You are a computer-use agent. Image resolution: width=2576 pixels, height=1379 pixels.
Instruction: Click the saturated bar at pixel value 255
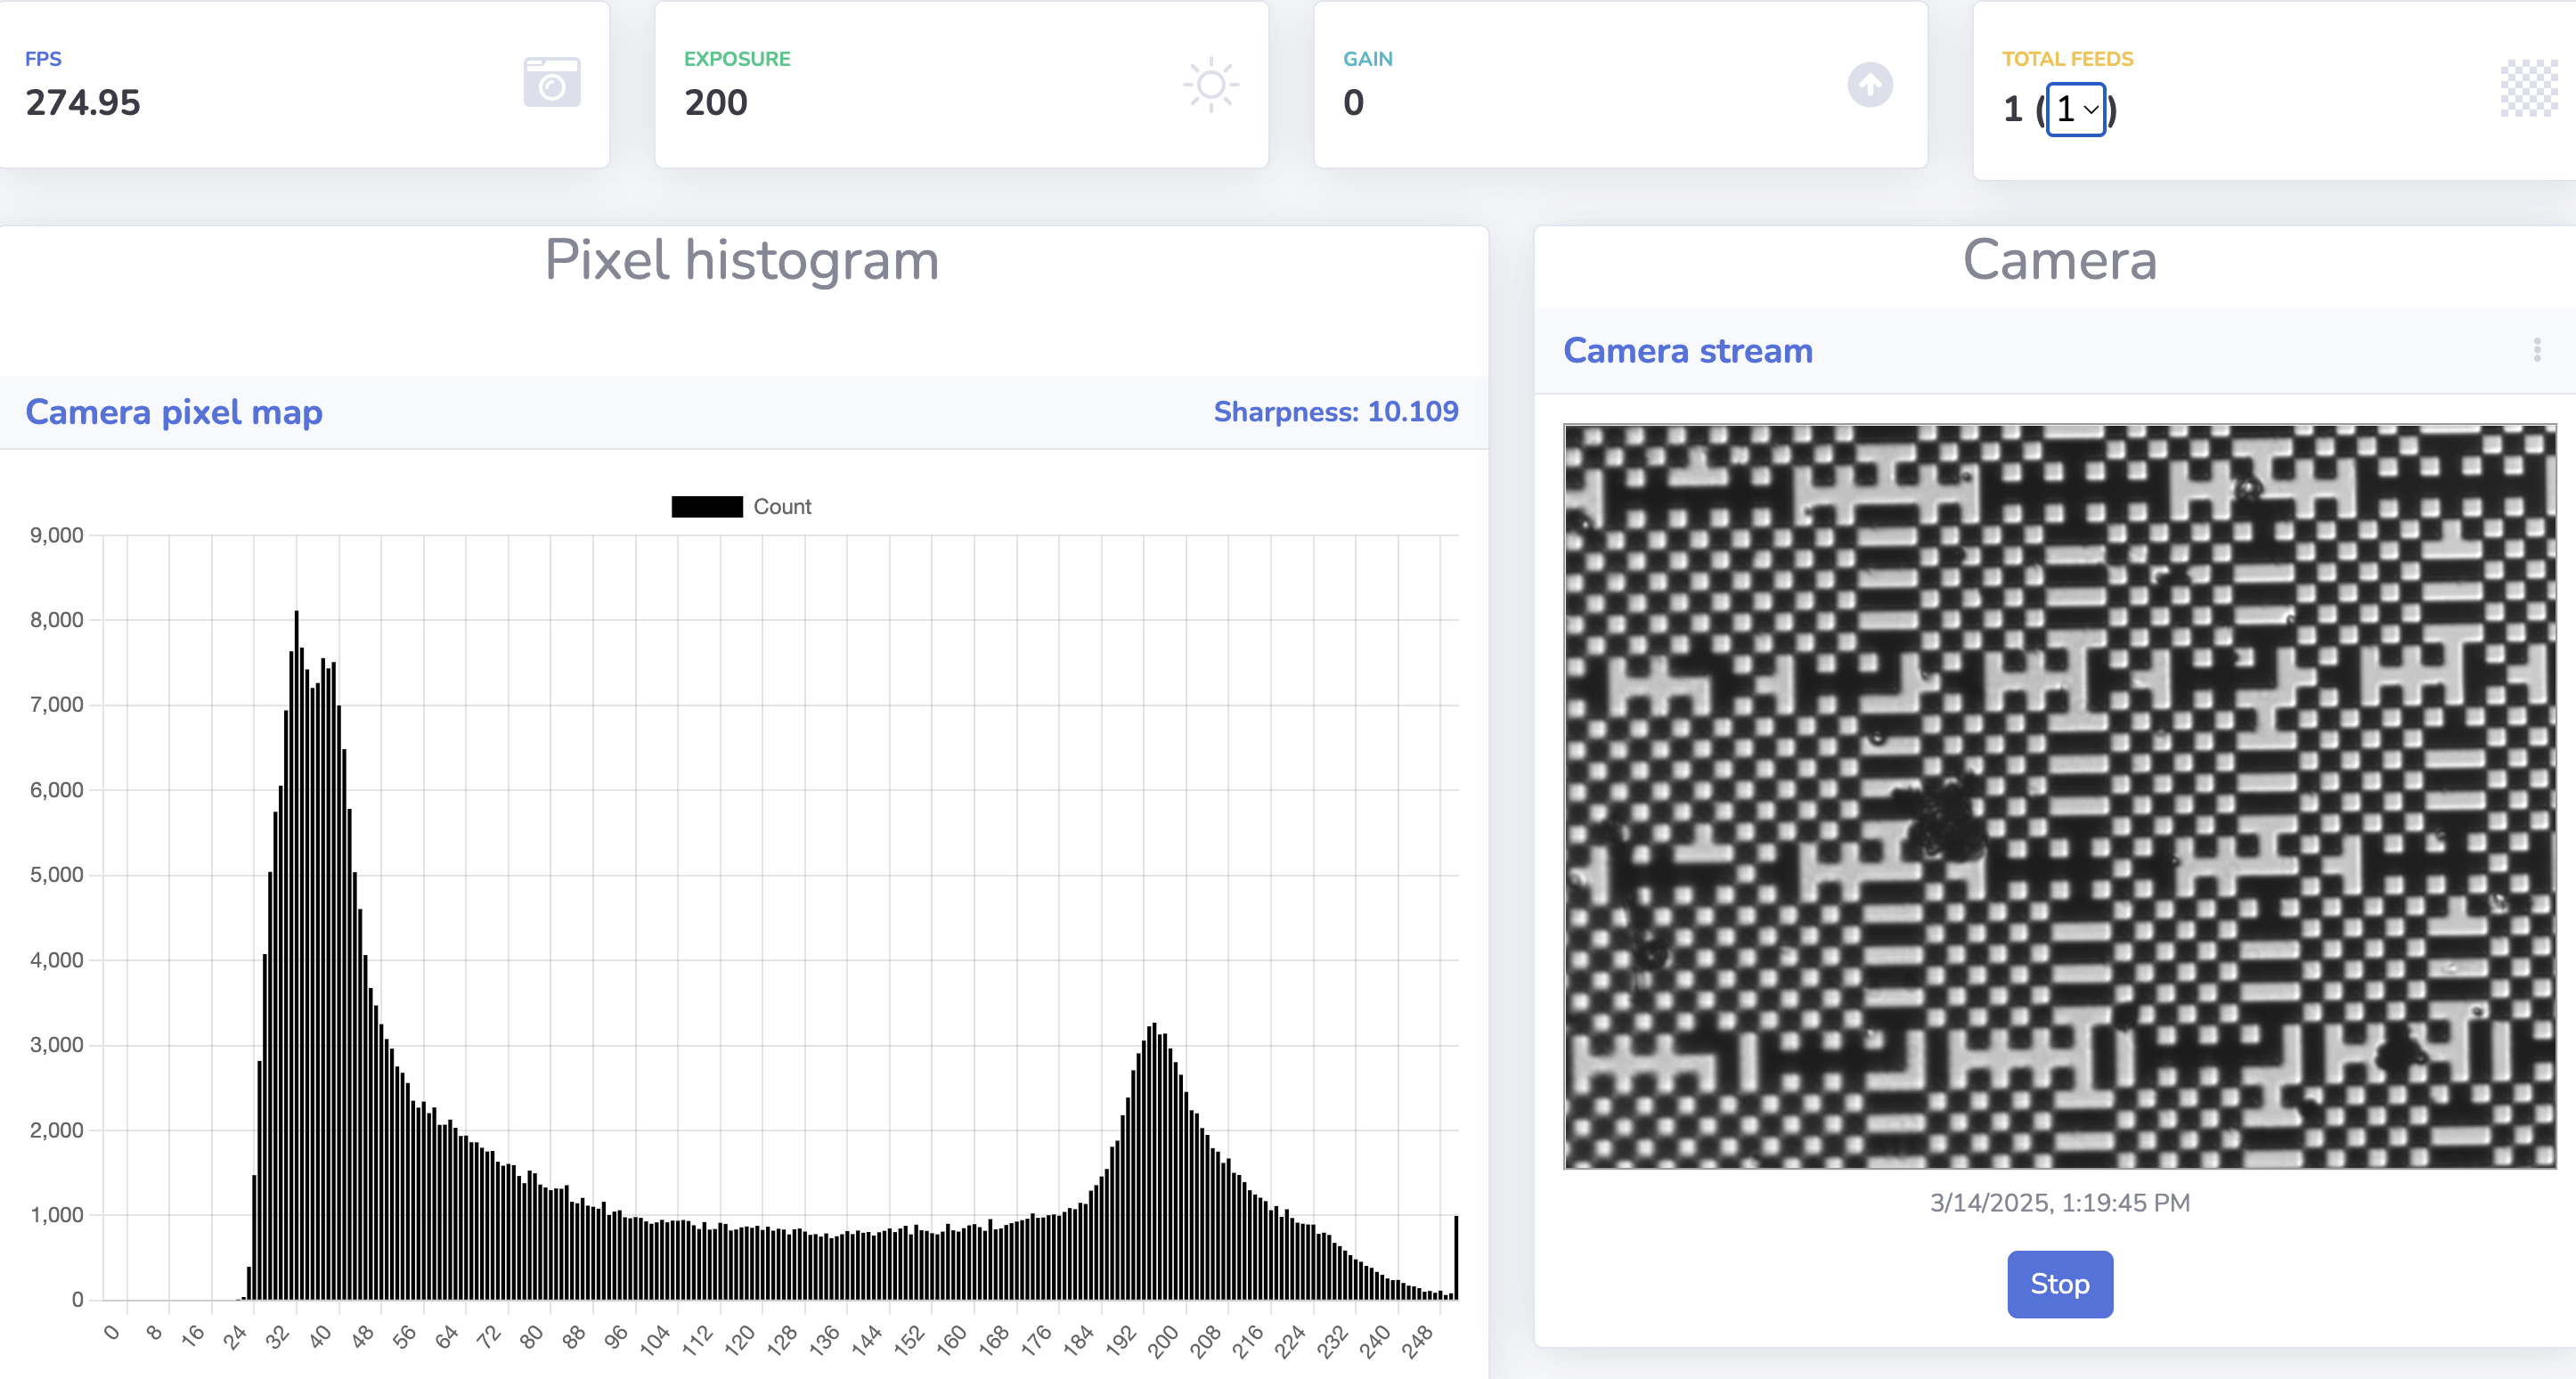pos(1456,1256)
